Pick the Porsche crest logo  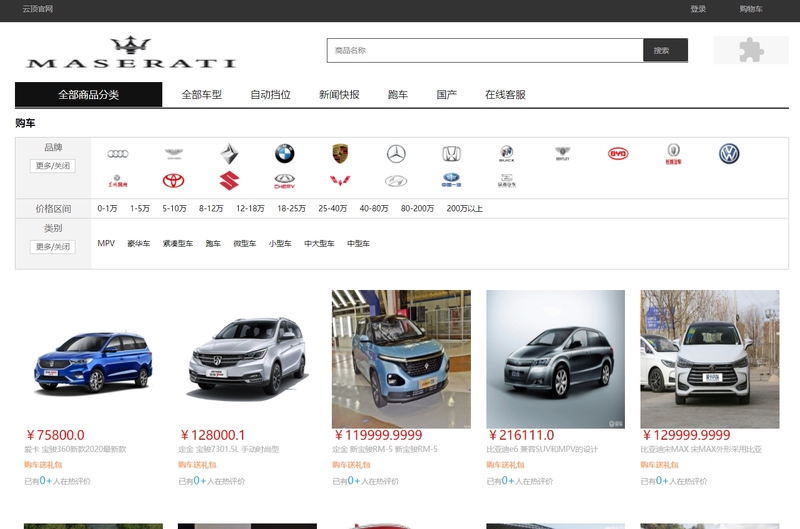[x=340, y=154]
